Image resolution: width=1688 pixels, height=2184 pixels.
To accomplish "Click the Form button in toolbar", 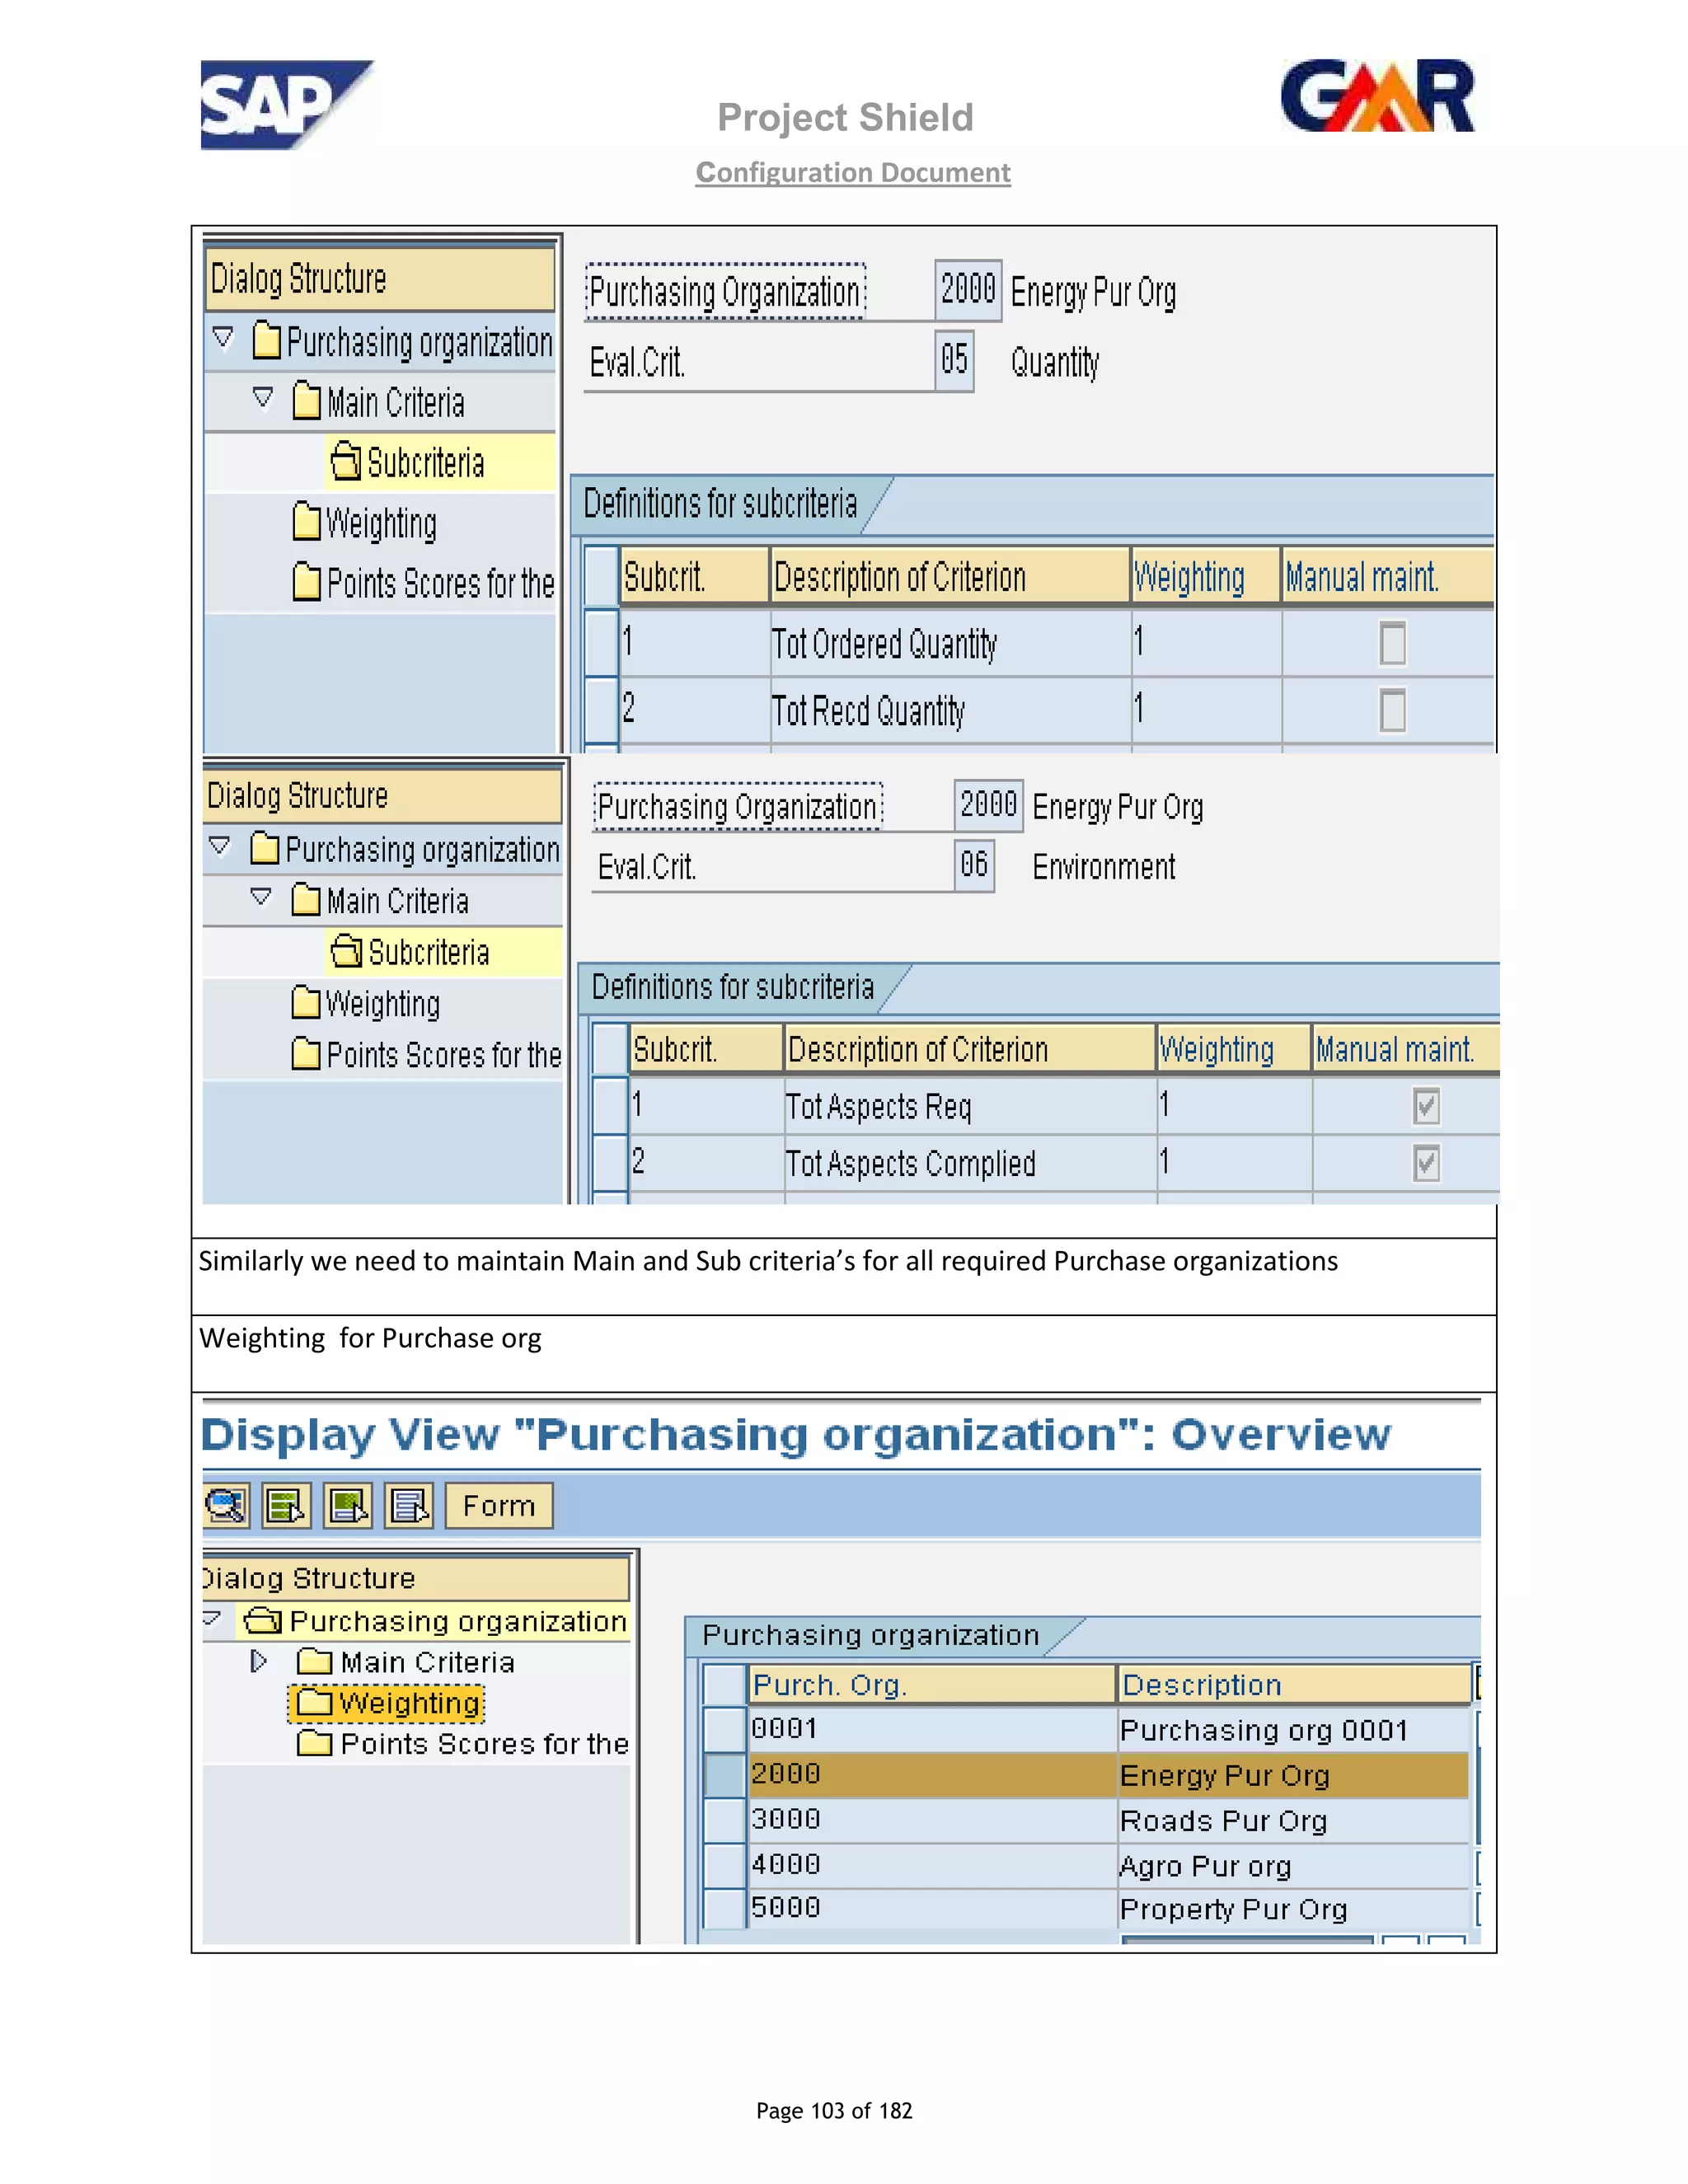I will click(499, 1505).
